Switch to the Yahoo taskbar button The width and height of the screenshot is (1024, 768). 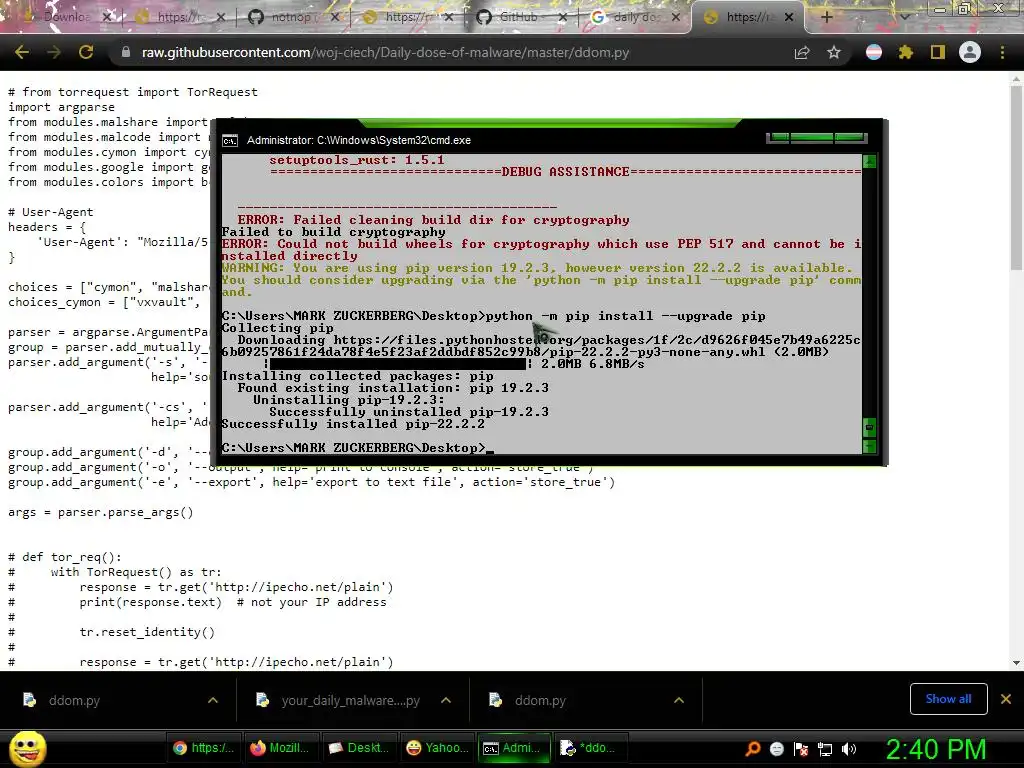click(438, 748)
